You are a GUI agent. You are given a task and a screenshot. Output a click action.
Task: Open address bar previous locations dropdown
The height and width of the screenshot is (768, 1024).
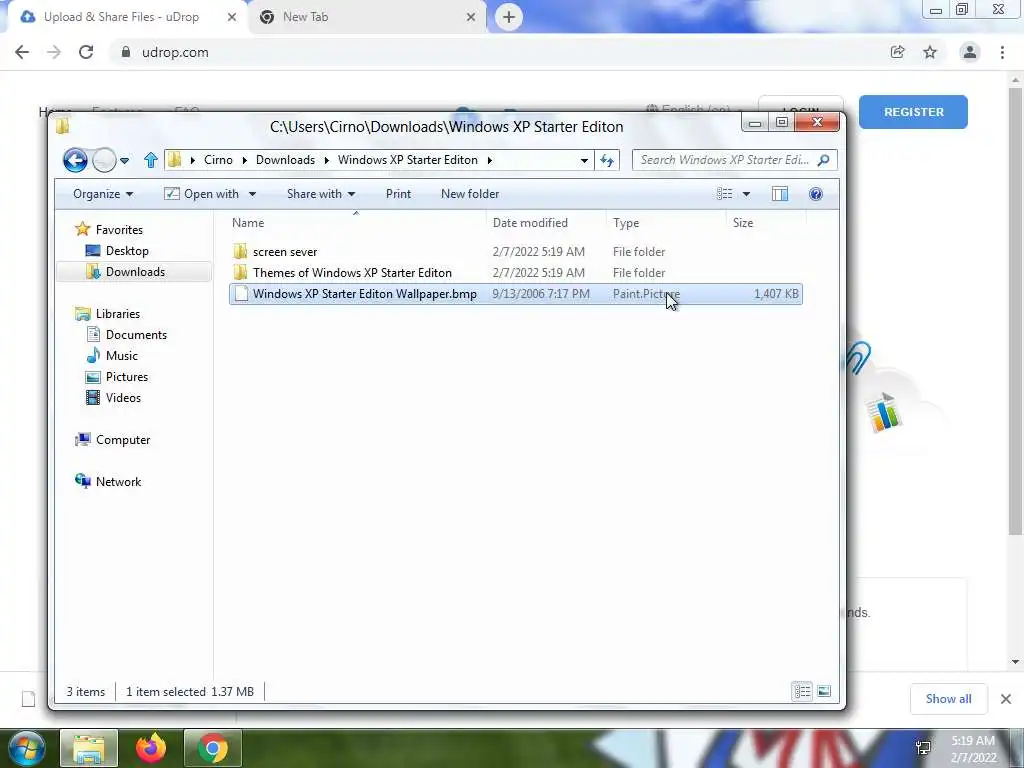[x=584, y=160]
